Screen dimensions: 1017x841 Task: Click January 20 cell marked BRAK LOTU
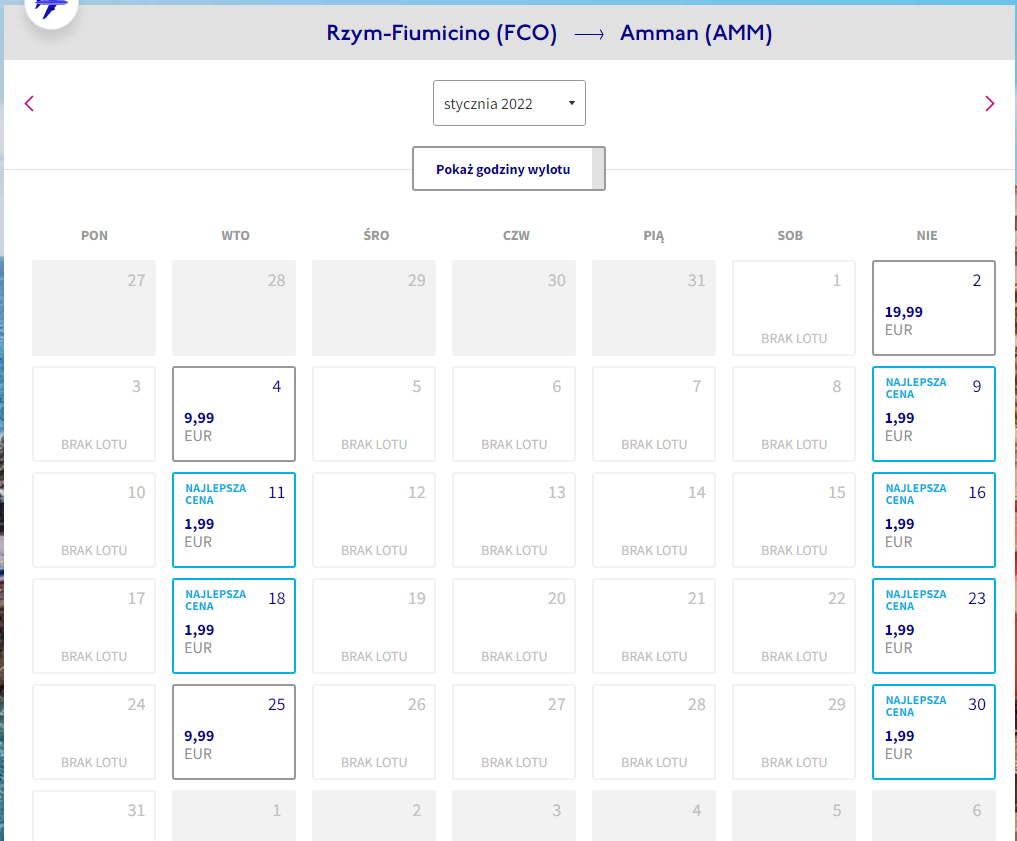pos(514,626)
